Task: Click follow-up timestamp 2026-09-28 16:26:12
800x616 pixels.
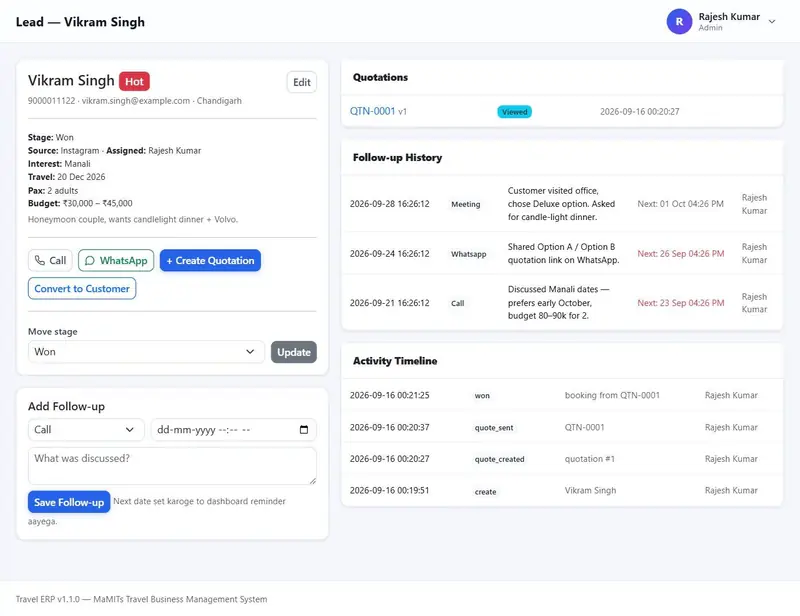Action: (389, 204)
